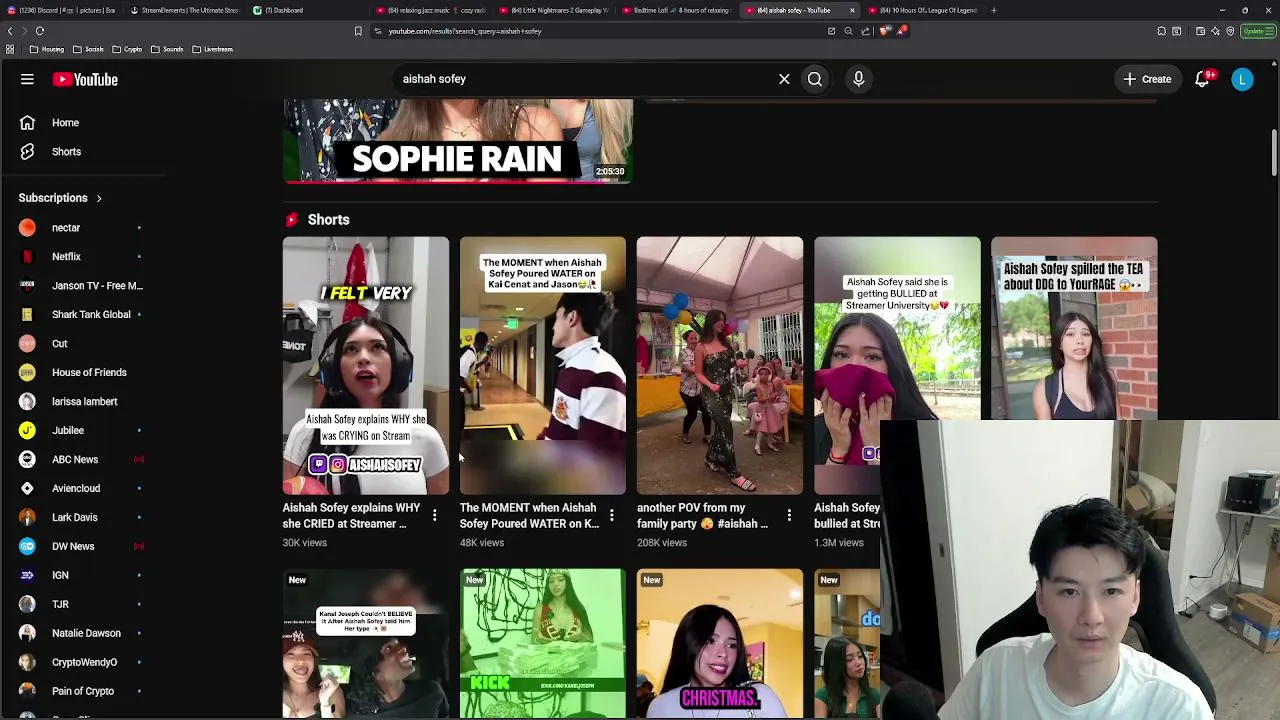The width and height of the screenshot is (1280, 720).
Task: Open options menu for 'explains WHY she CRIED' short
Action: 434,516
